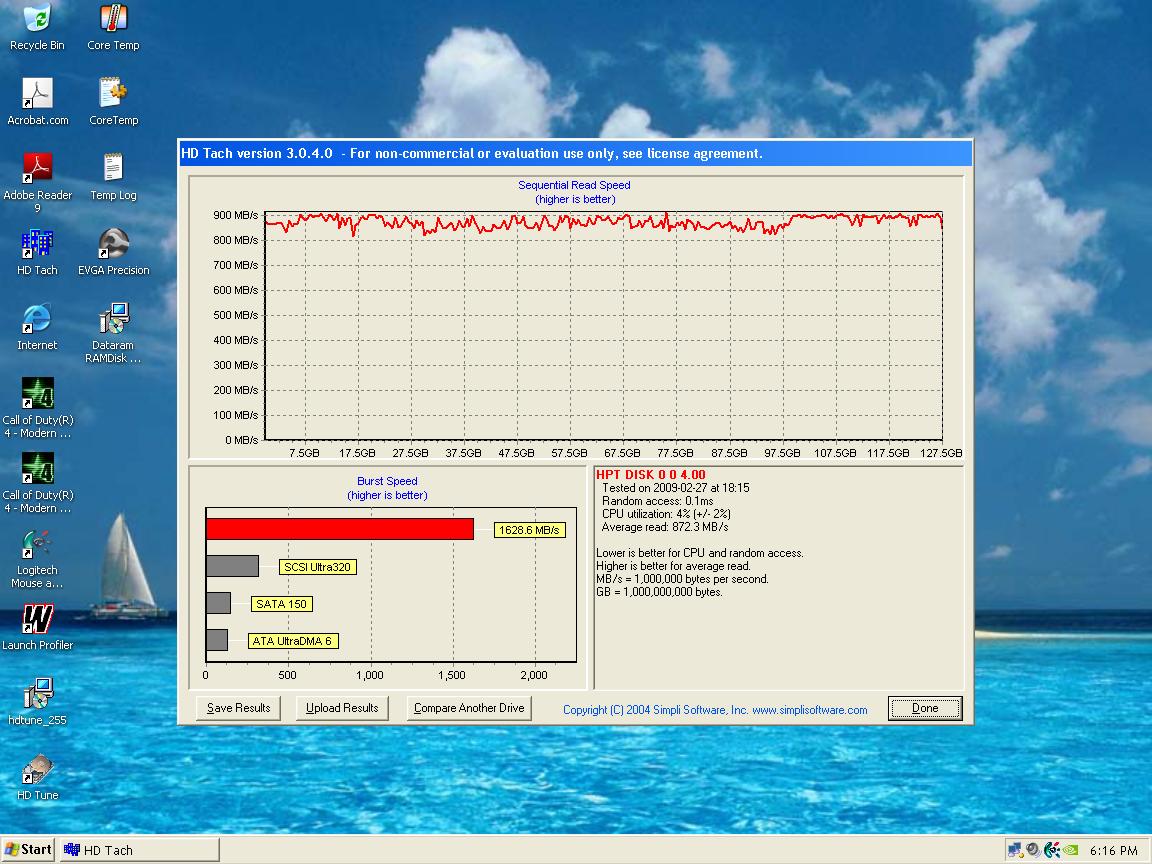
Task: Click the SATA 150 bar label
Action: click(281, 604)
